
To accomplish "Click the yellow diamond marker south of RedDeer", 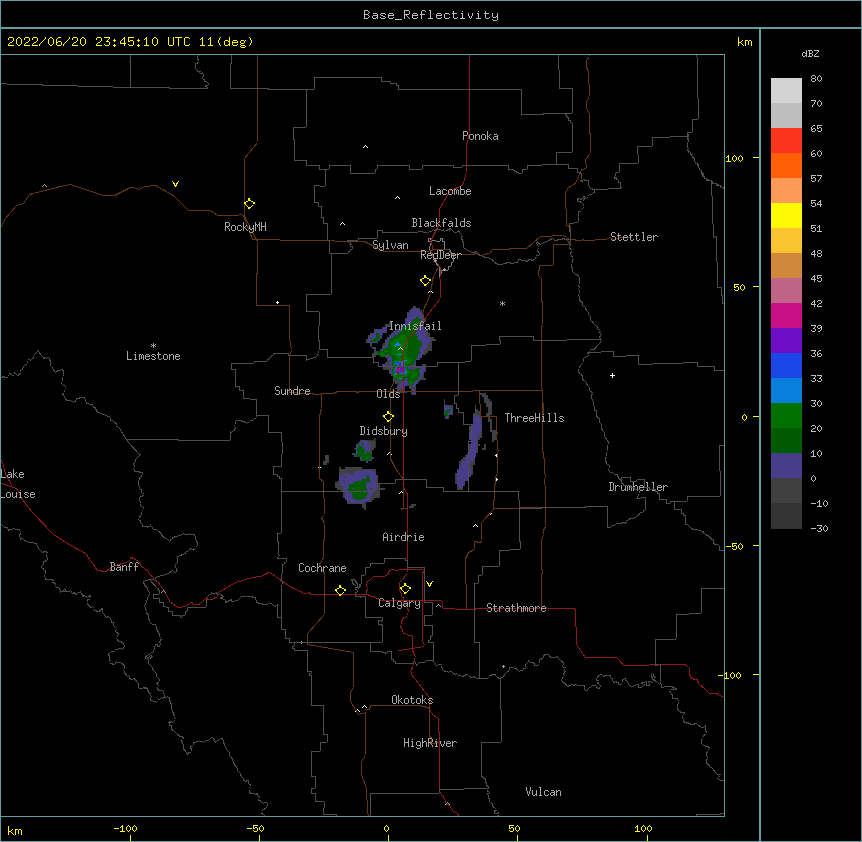I will click(x=426, y=281).
